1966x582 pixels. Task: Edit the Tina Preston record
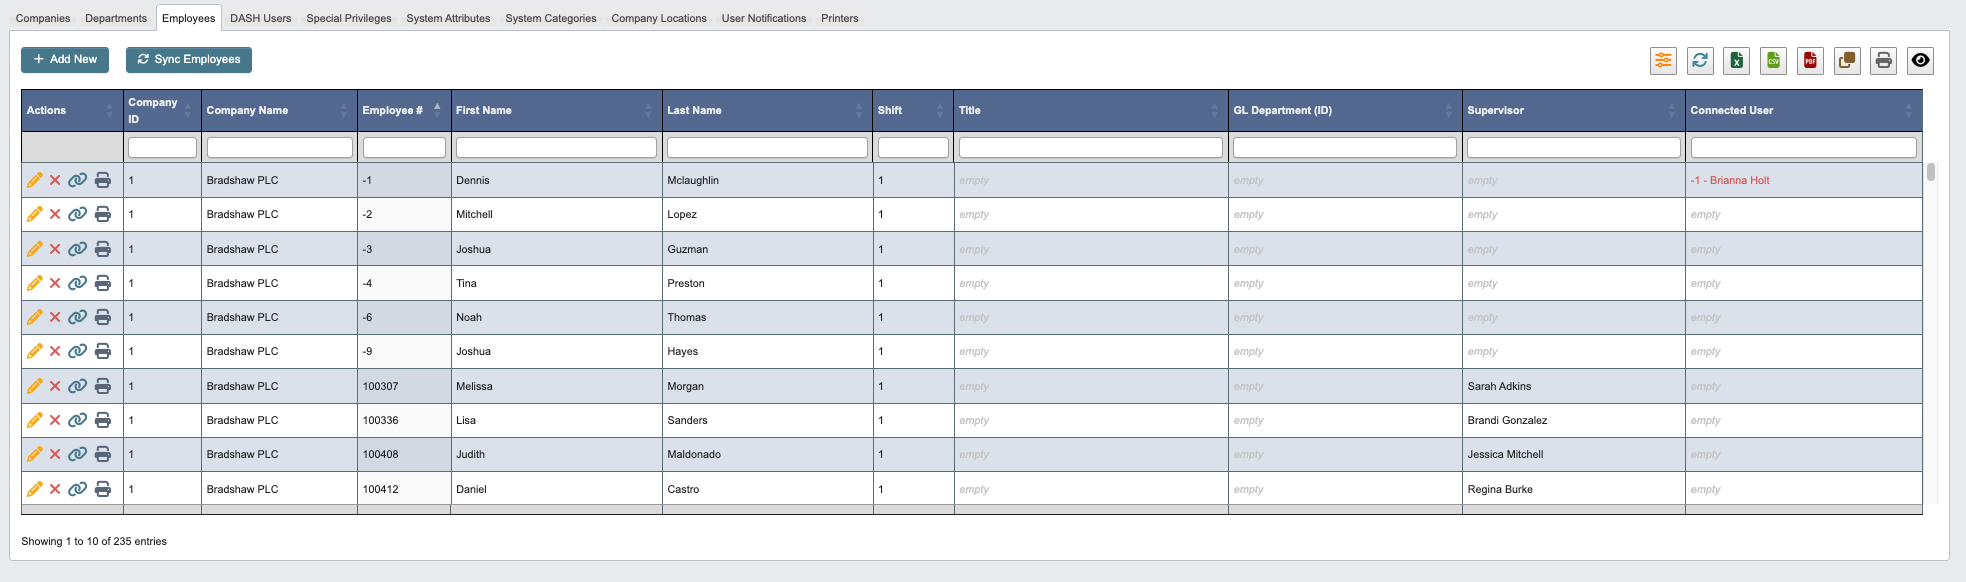(35, 283)
